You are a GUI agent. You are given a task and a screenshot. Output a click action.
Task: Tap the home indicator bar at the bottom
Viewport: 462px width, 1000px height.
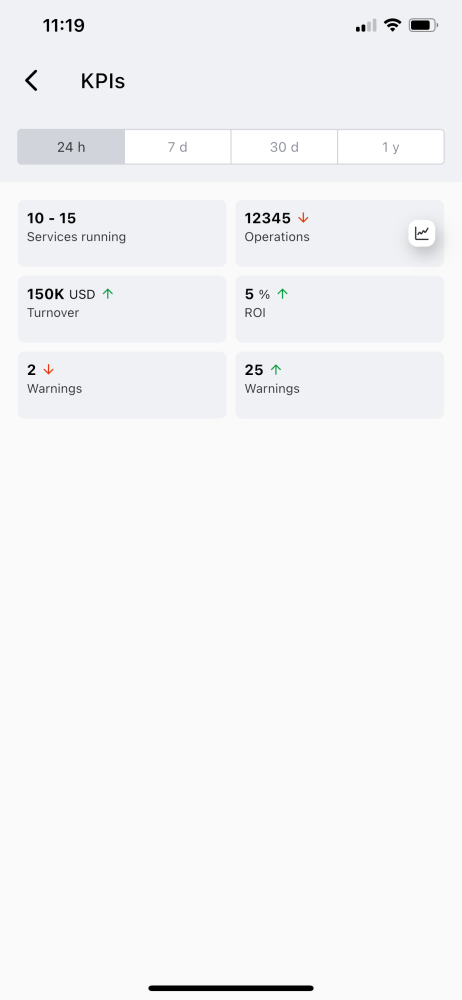[231, 988]
